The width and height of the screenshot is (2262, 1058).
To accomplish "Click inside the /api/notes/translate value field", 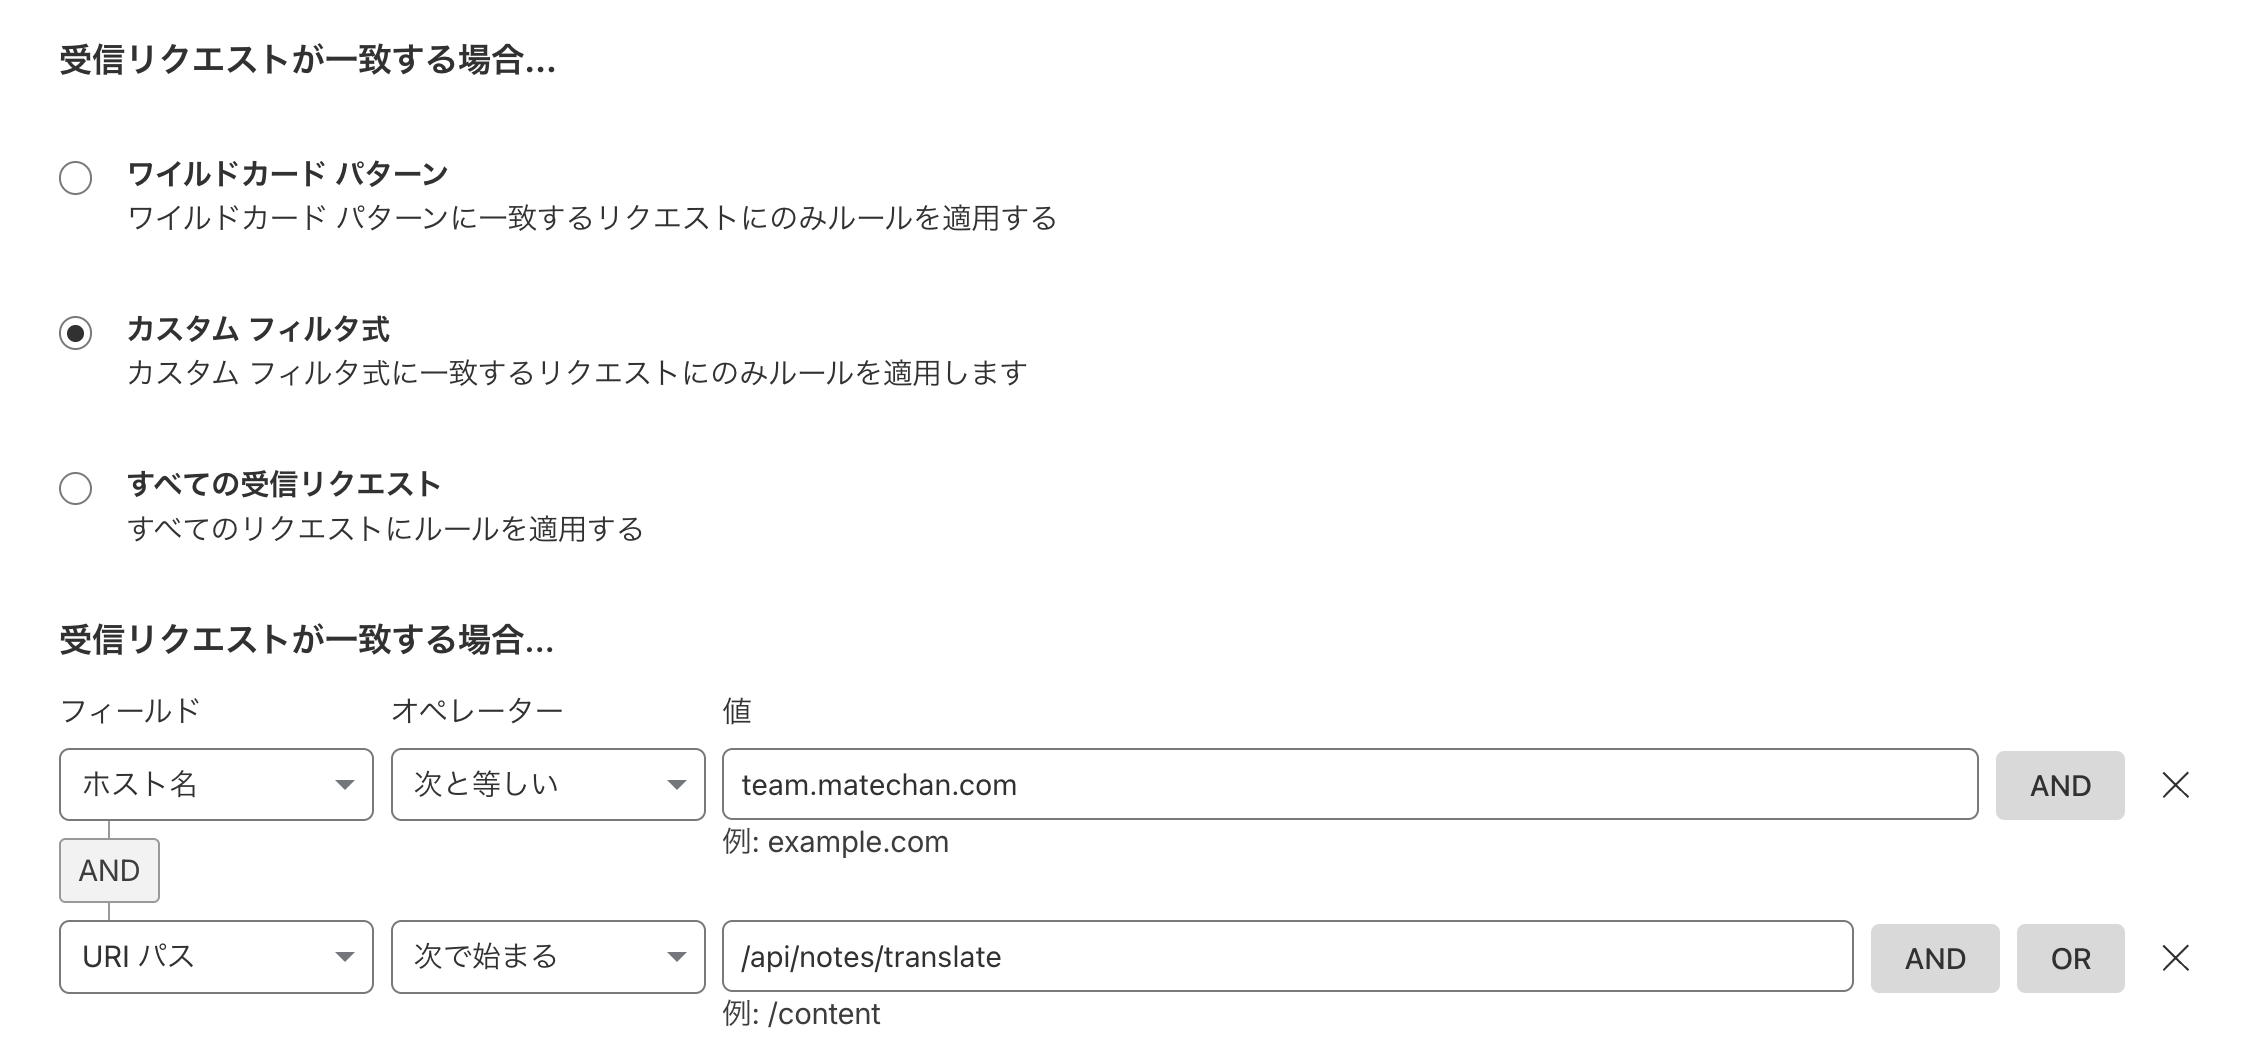I will [x=1100, y=957].
